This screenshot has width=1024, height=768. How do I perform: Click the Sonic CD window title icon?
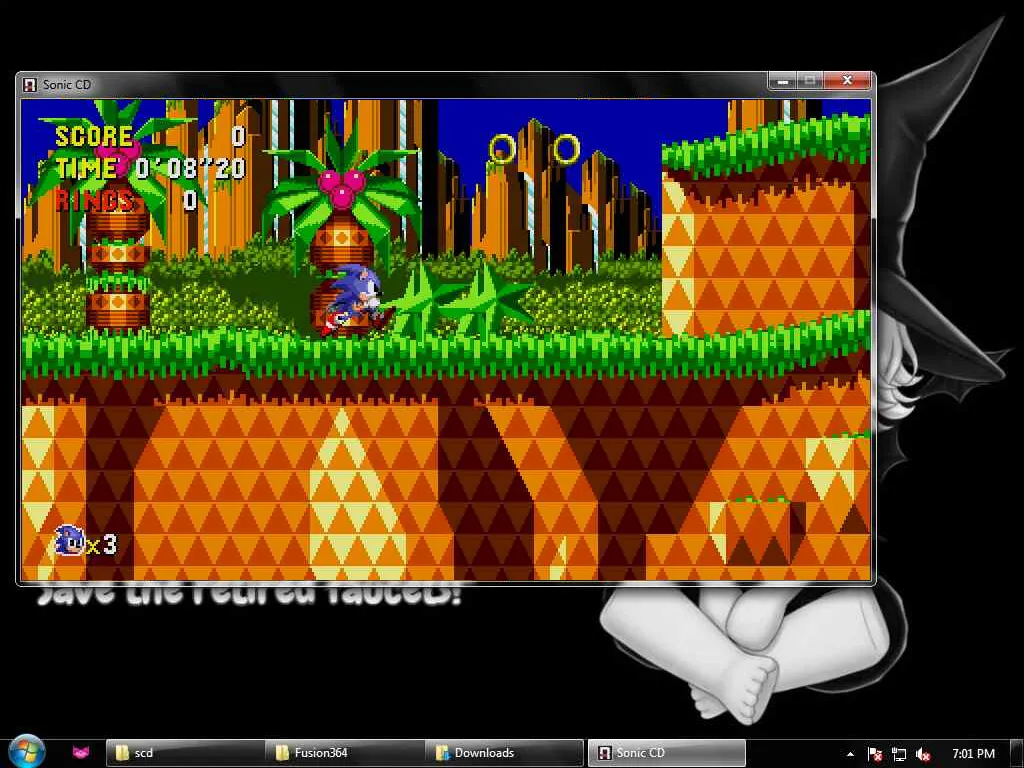pos(29,85)
